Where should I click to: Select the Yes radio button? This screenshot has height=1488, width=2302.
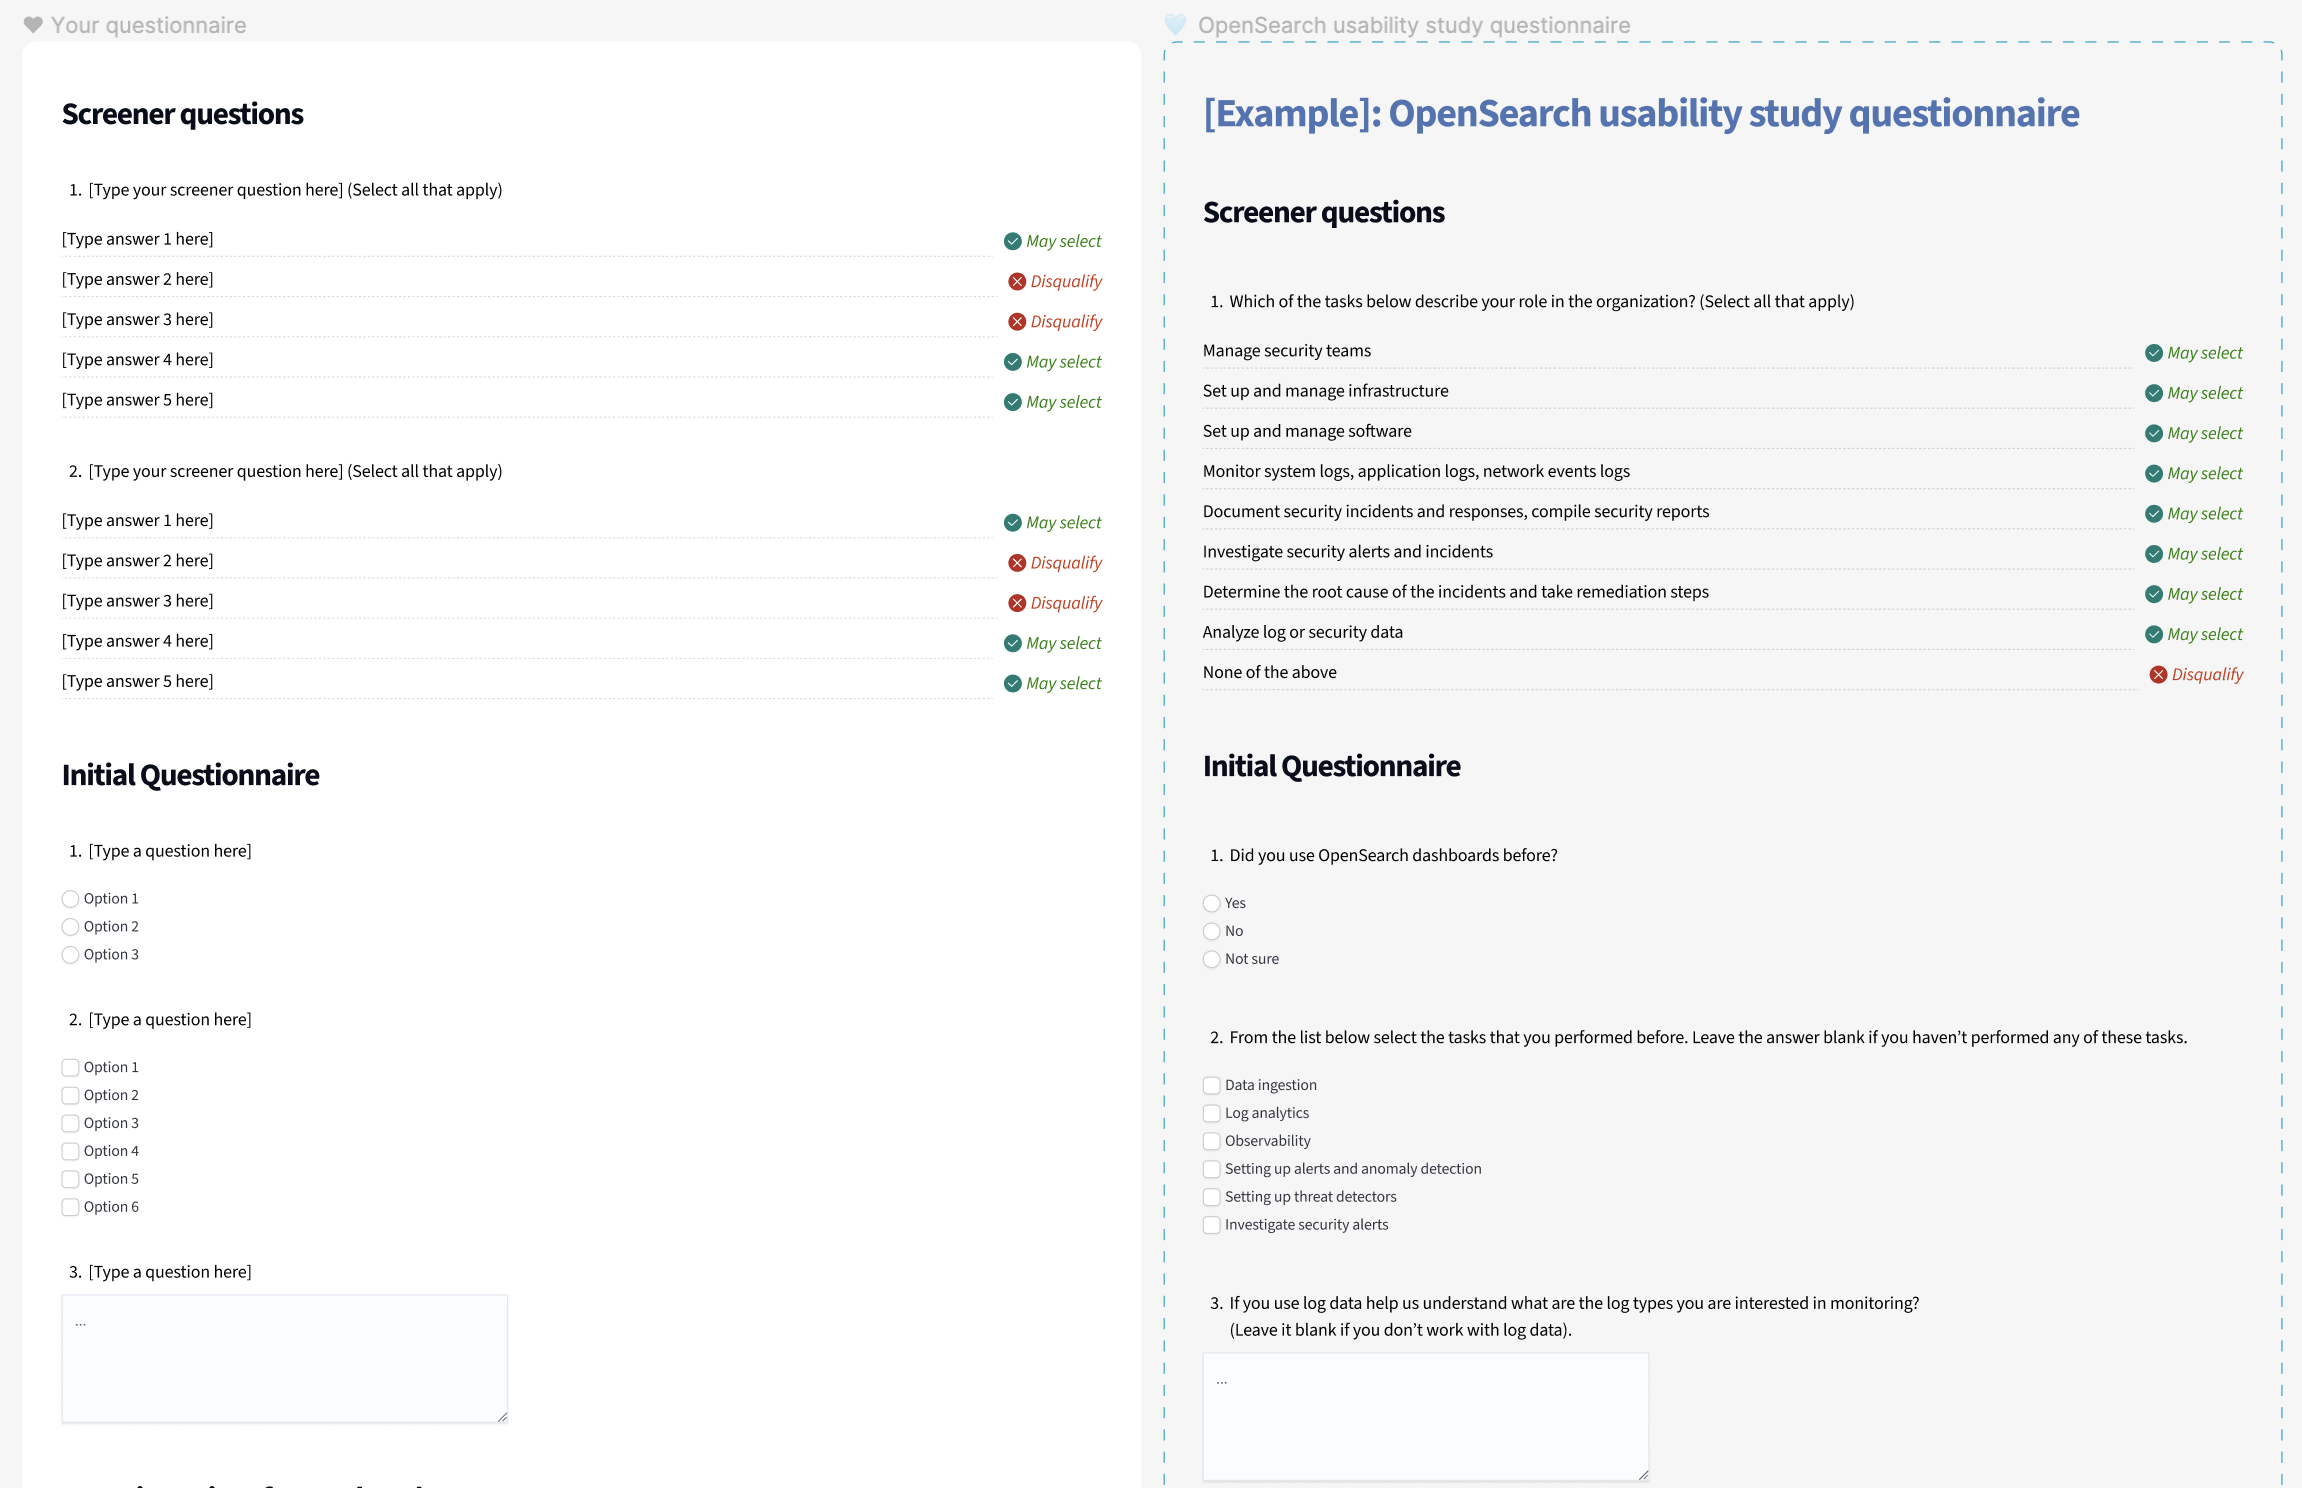click(1212, 903)
